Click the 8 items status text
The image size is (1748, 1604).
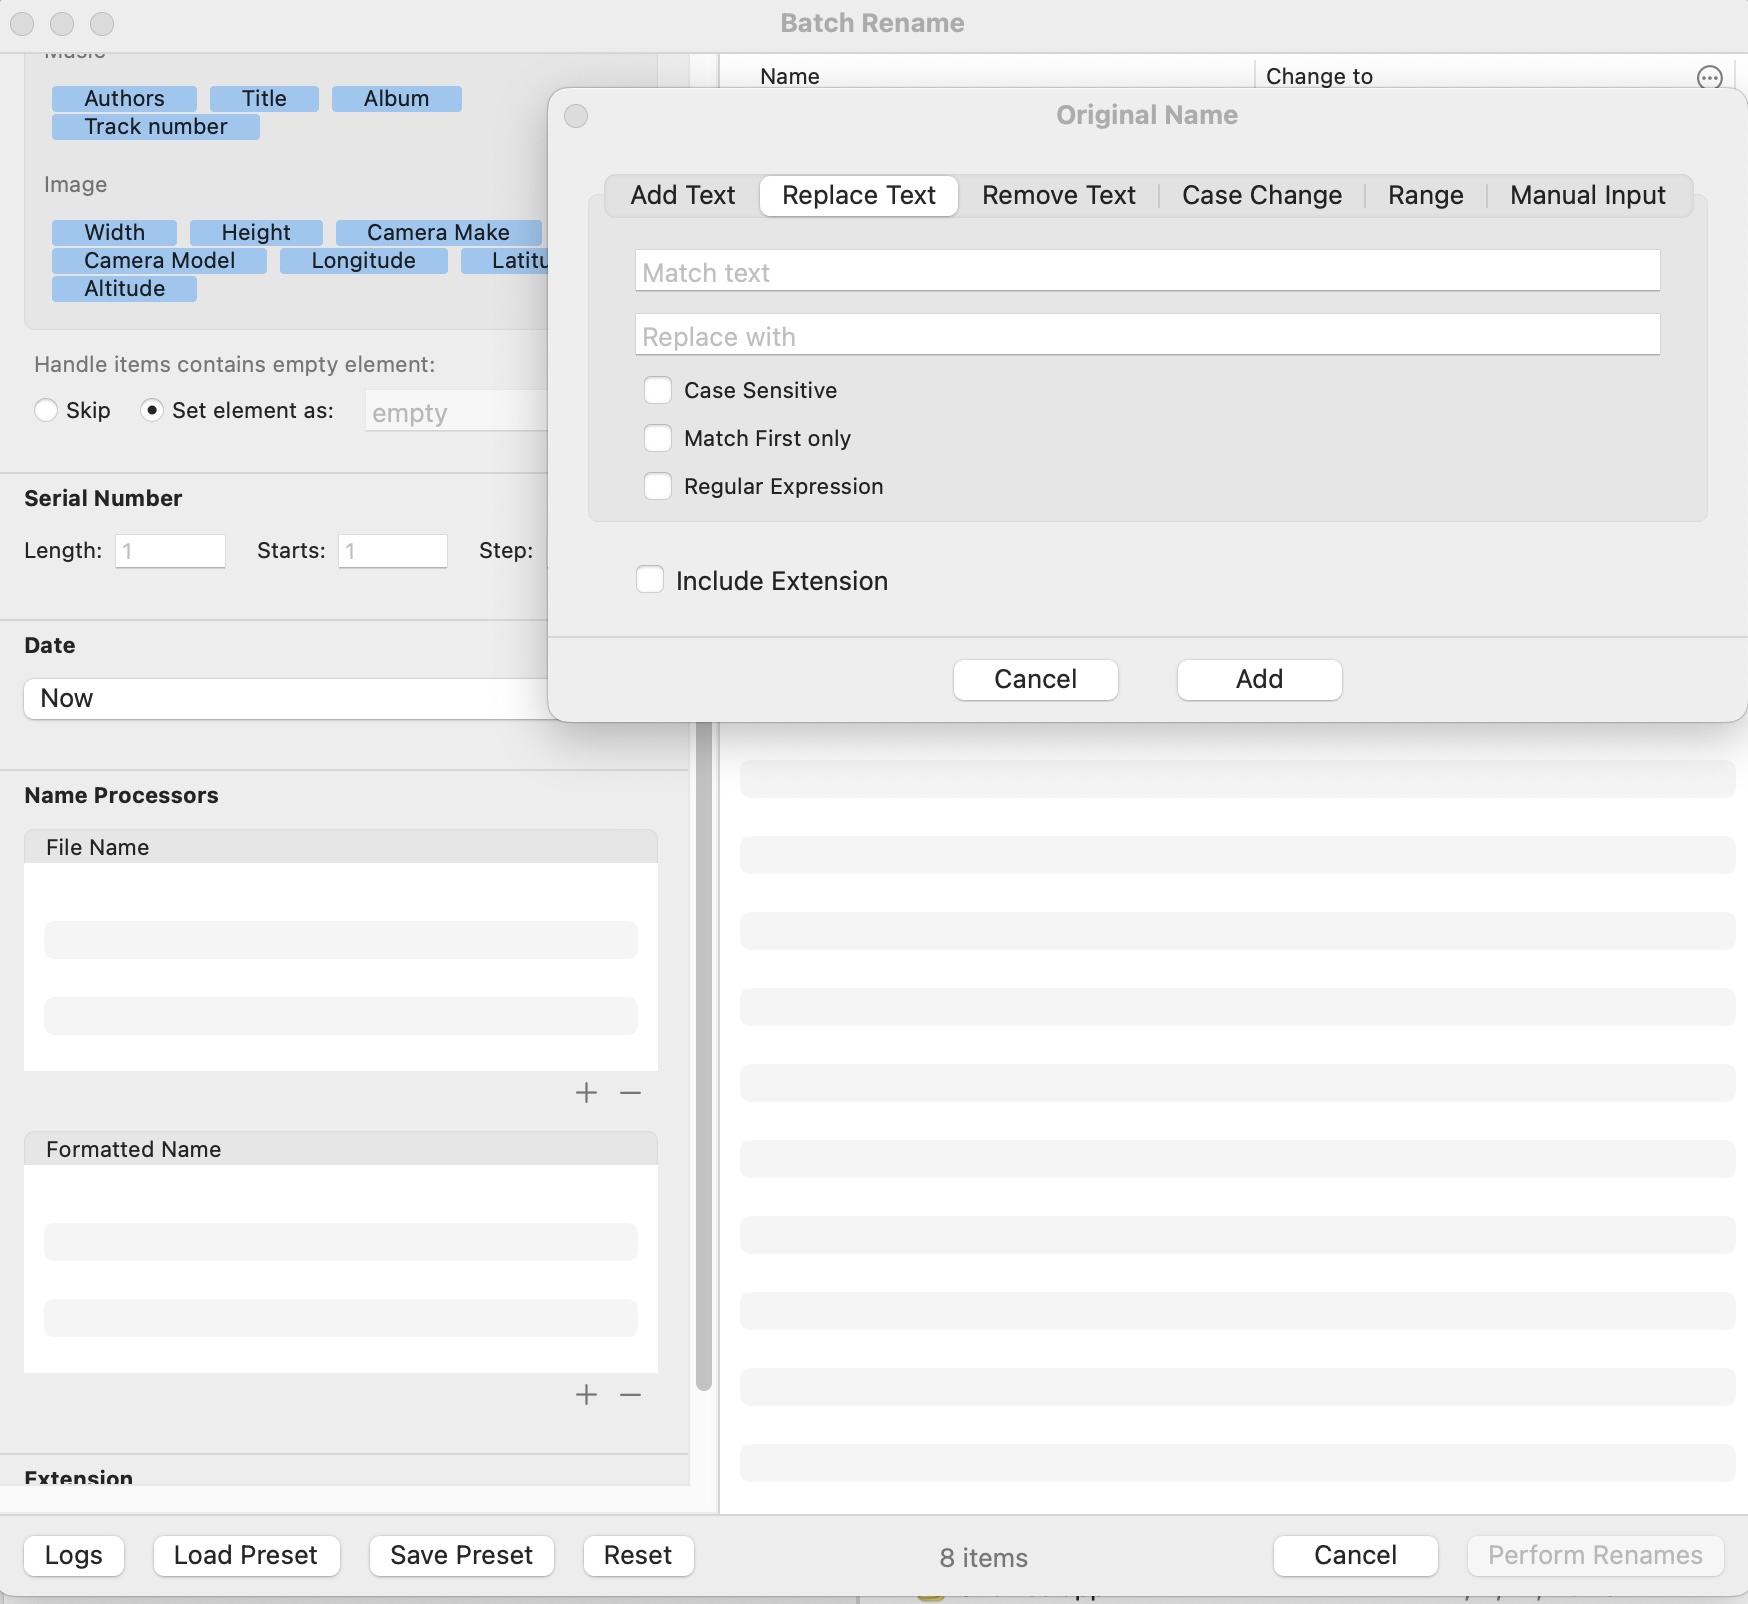984,1558
